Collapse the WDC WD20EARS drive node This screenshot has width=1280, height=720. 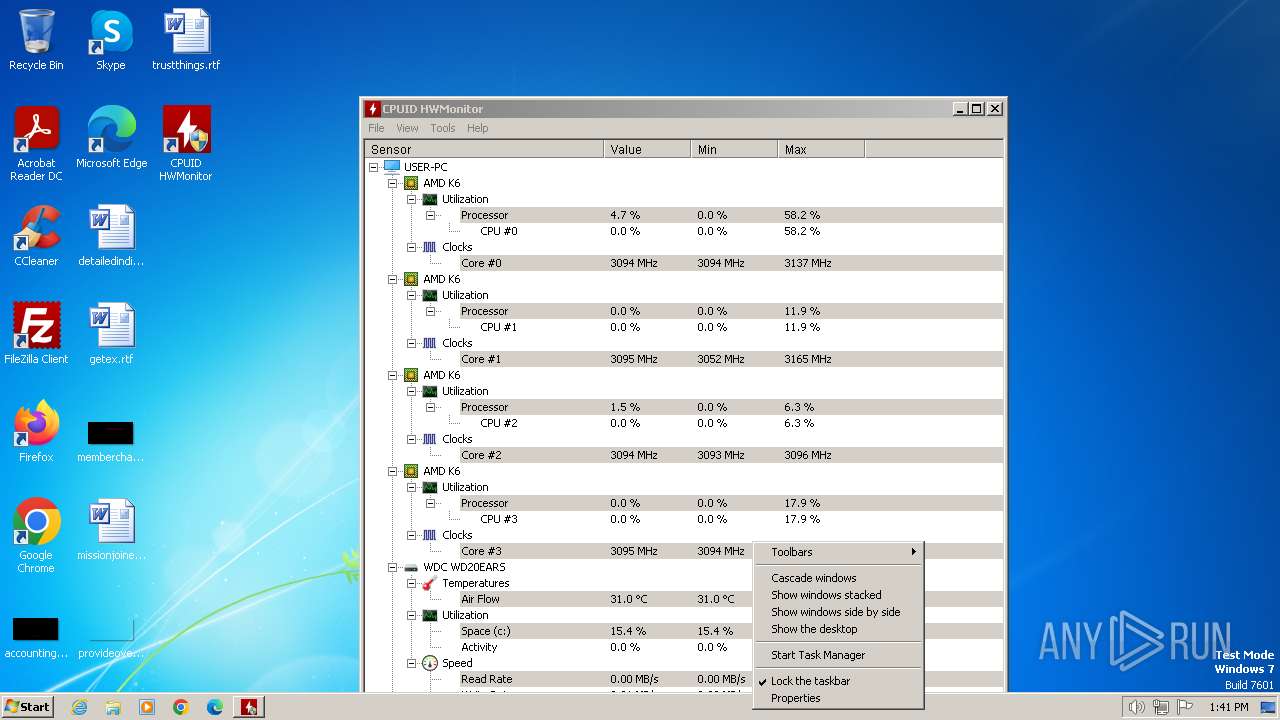393,567
